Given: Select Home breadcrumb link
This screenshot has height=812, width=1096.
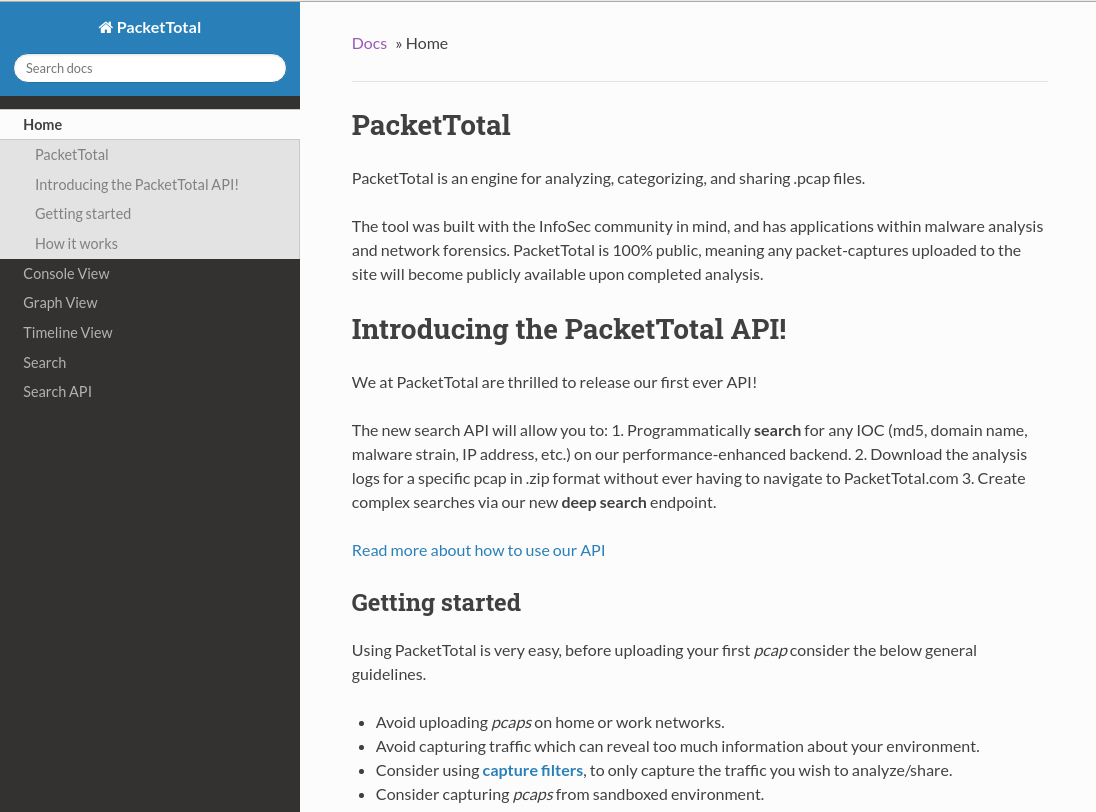Looking at the screenshot, I should 426,42.
